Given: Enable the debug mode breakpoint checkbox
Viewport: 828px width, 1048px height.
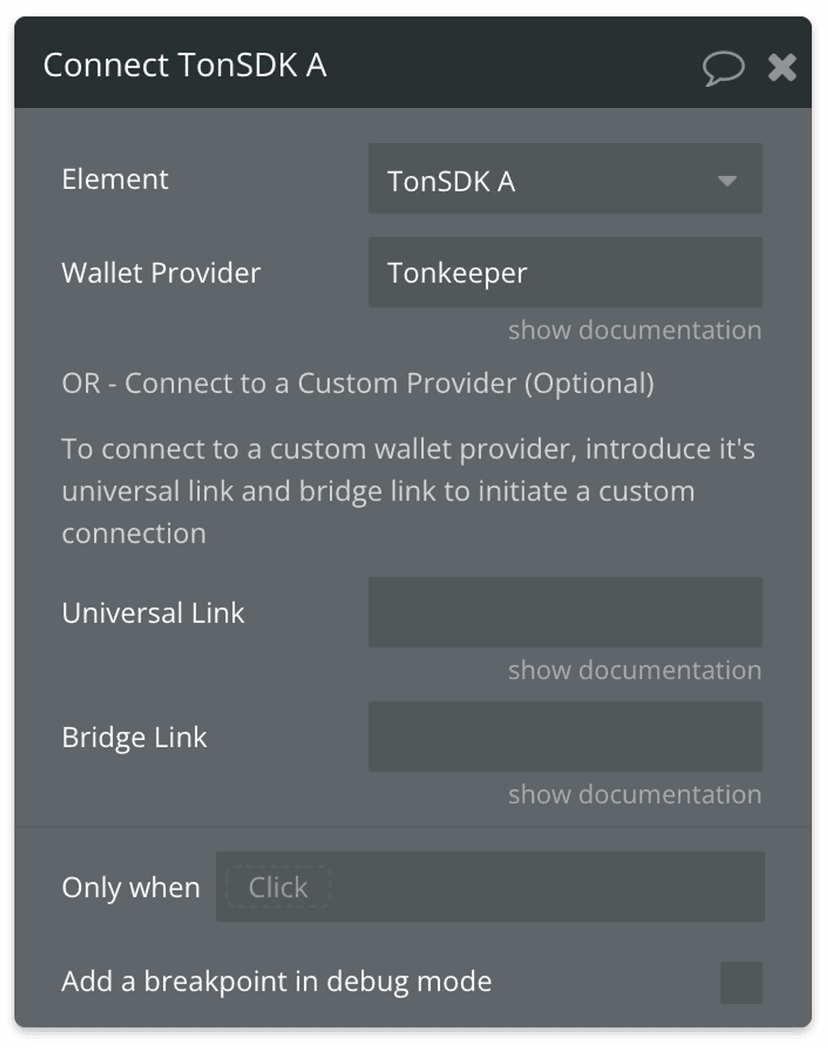Looking at the screenshot, I should [741, 983].
